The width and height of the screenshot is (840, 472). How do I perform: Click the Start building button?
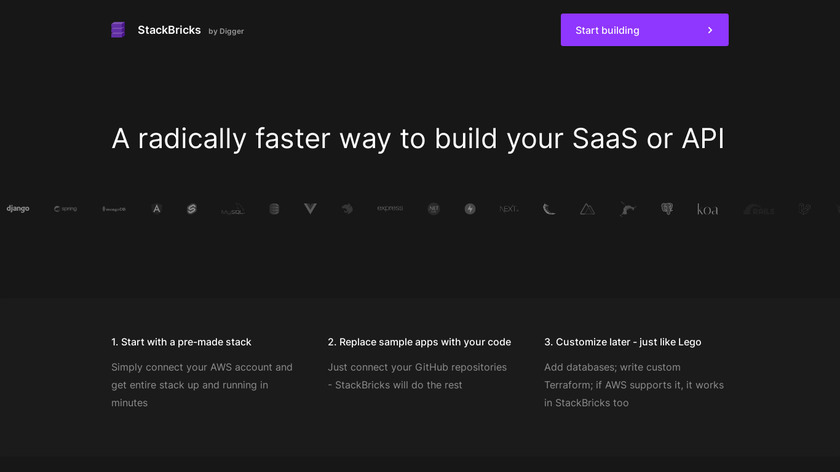click(644, 30)
